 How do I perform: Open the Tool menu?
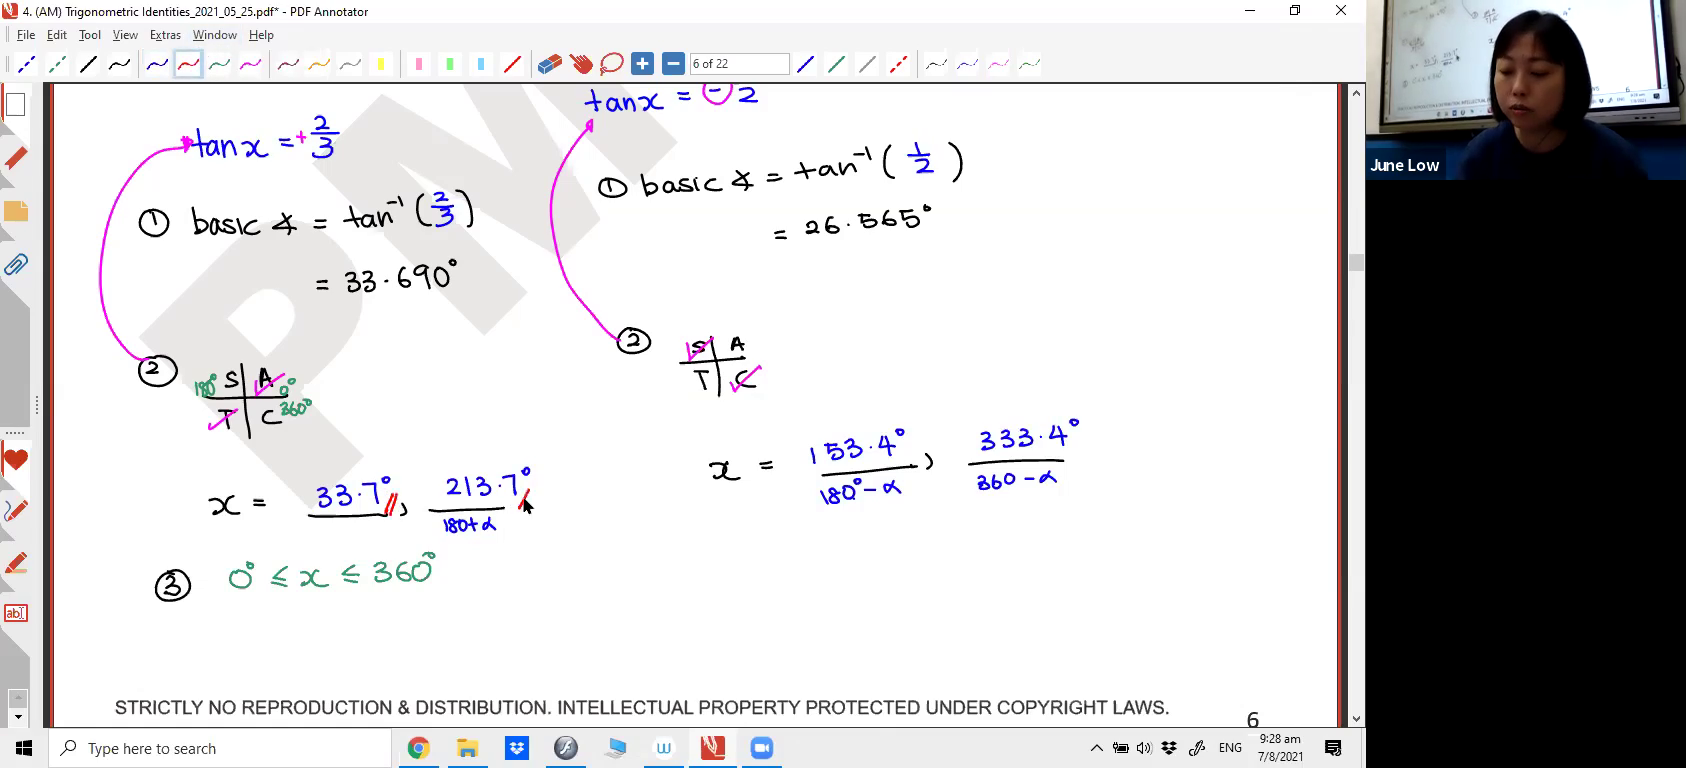pyautogui.click(x=90, y=35)
